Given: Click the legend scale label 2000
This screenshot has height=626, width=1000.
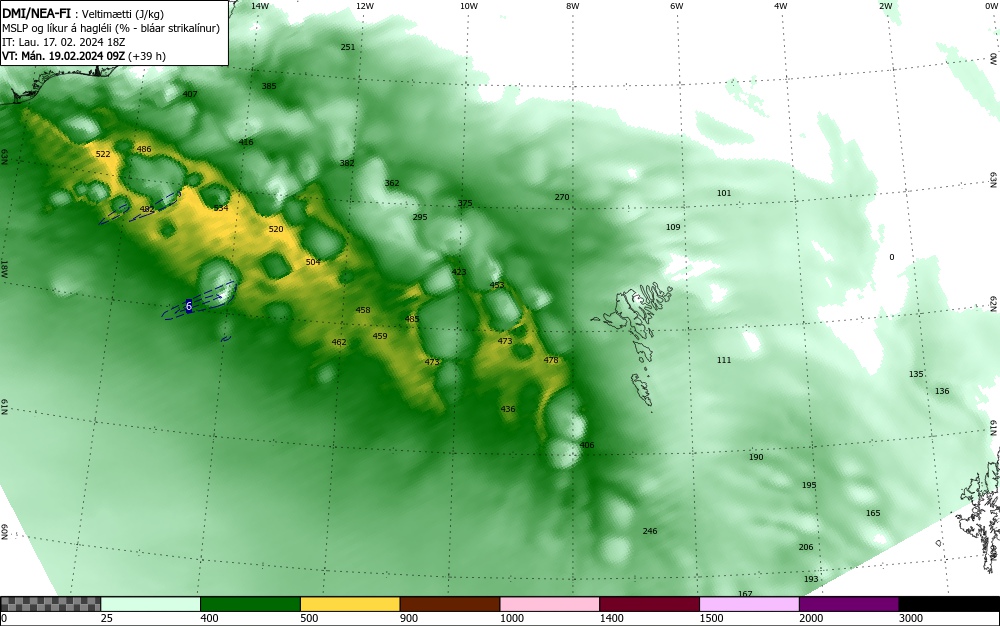Looking at the screenshot, I should point(811,618).
